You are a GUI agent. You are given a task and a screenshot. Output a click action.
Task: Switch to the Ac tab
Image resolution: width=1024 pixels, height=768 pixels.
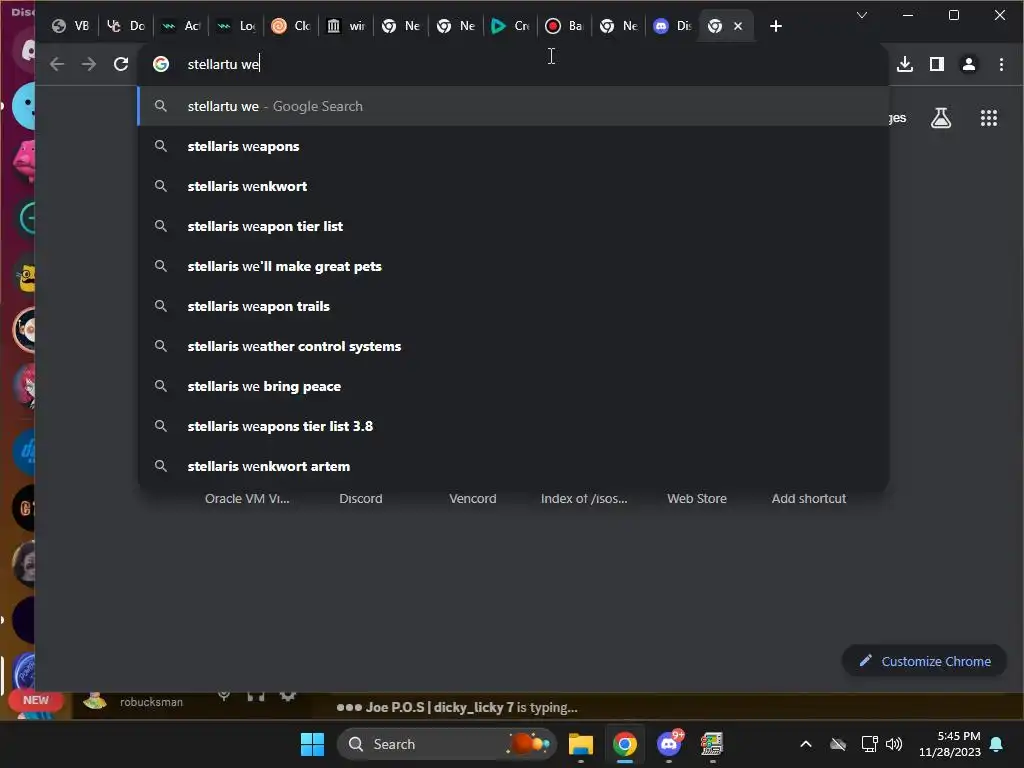coord(181,26)
